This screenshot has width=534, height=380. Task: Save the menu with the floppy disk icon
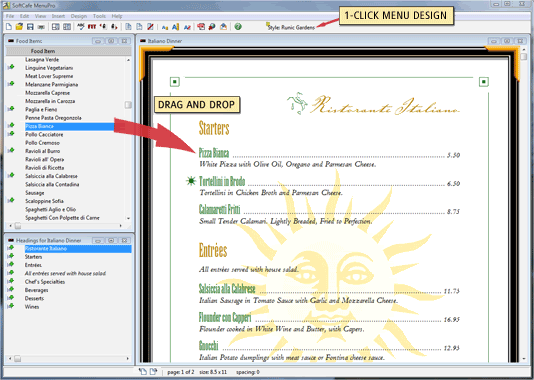[x=30, y=27]
